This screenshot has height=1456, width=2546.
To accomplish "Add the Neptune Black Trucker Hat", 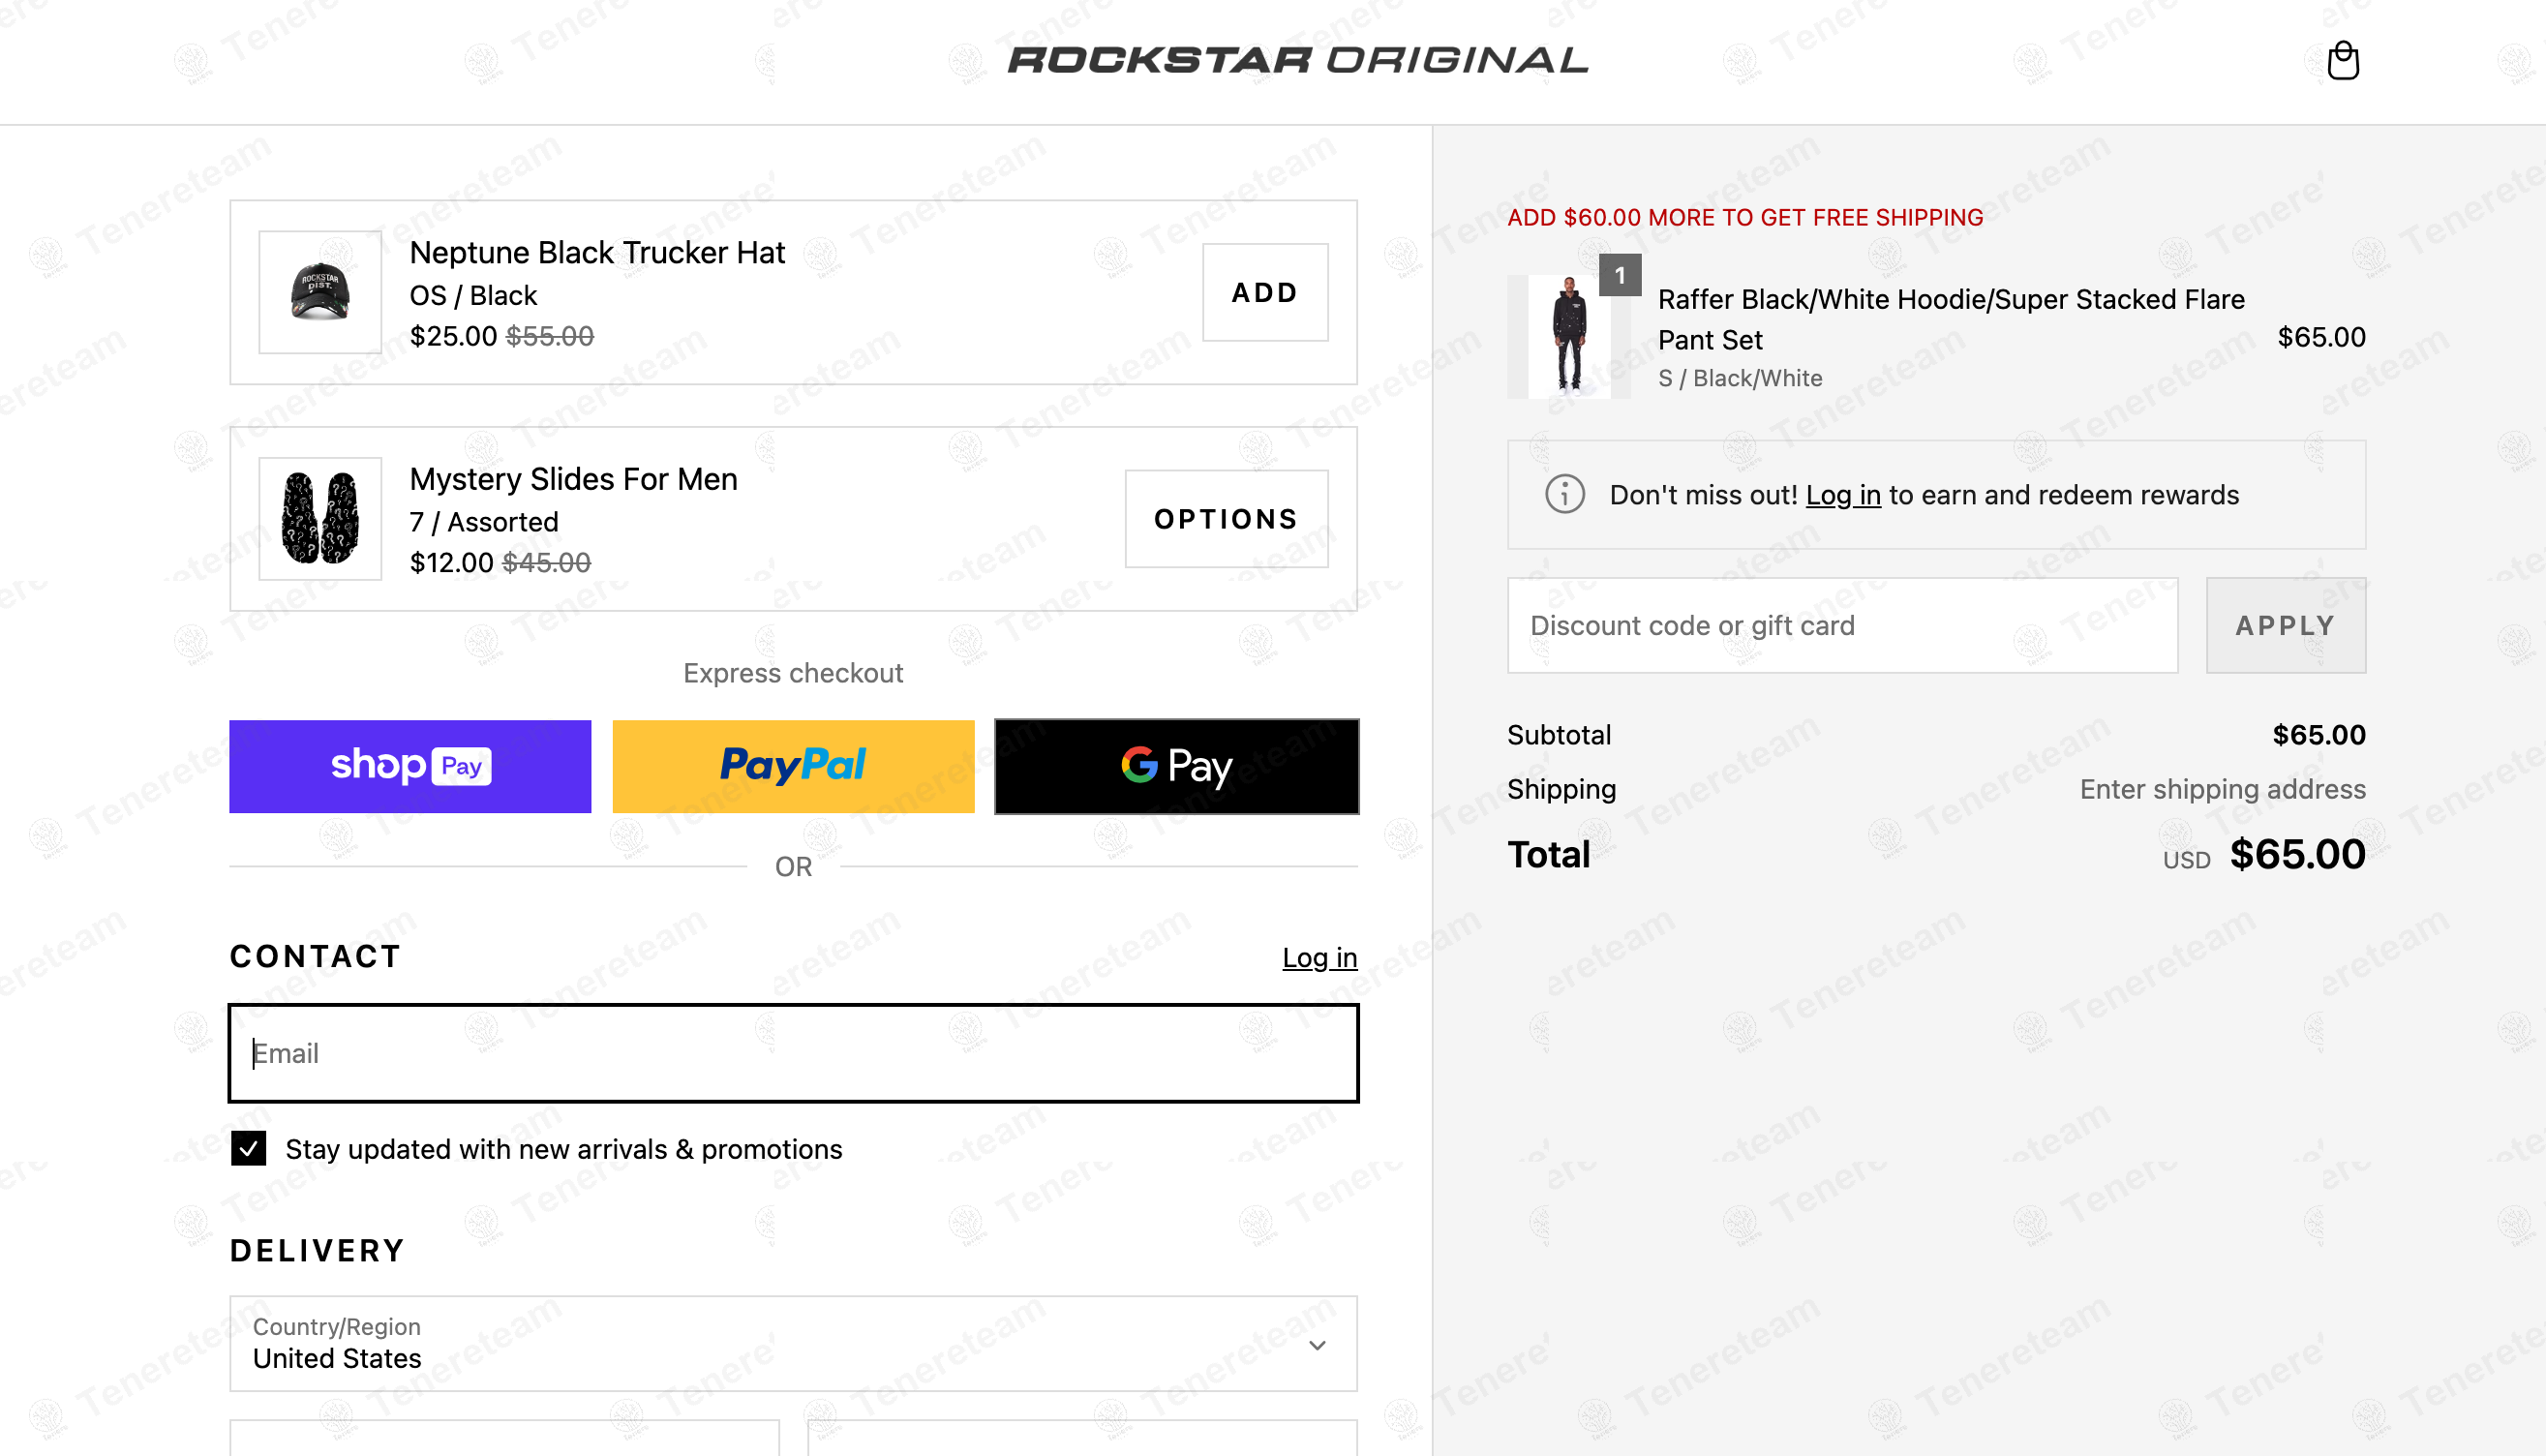I will (x=1264, y=292).
